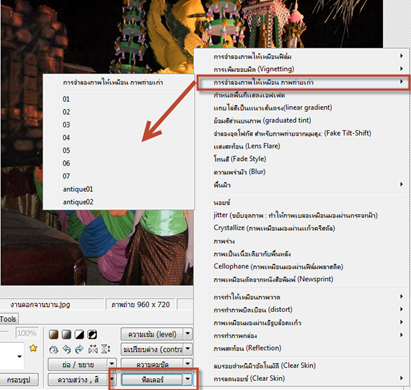Viewport: 411px width, 390px height.
Task: Select the highlighted antique photo menu entry
Action: point(303,82)
